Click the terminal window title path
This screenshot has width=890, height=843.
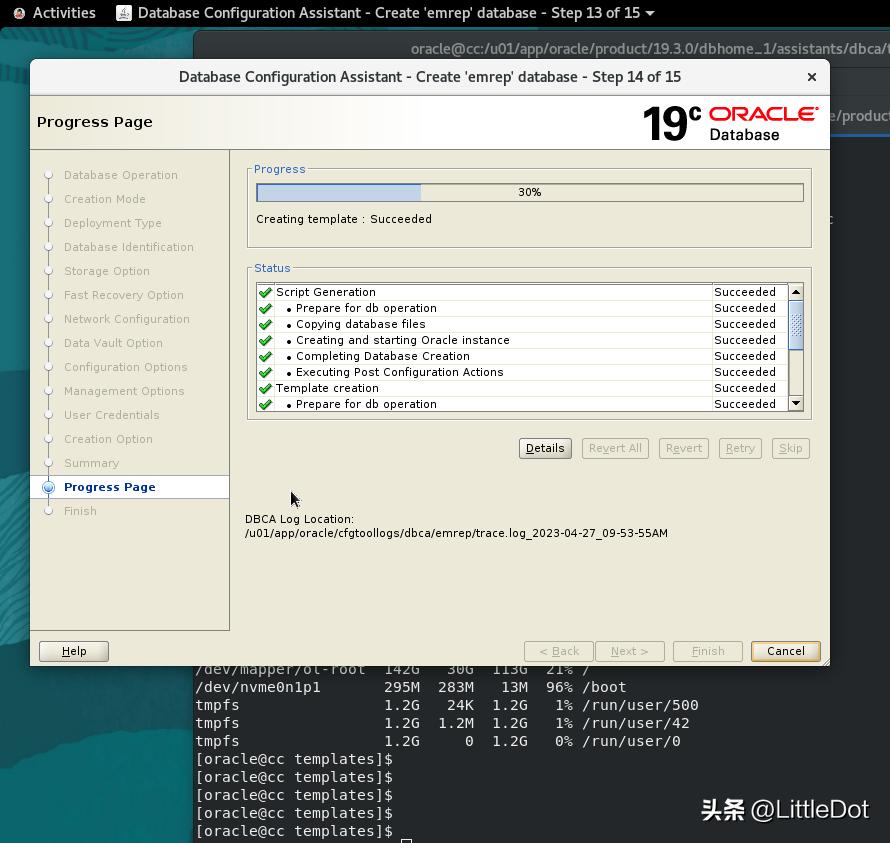click(x=650, y=49)
